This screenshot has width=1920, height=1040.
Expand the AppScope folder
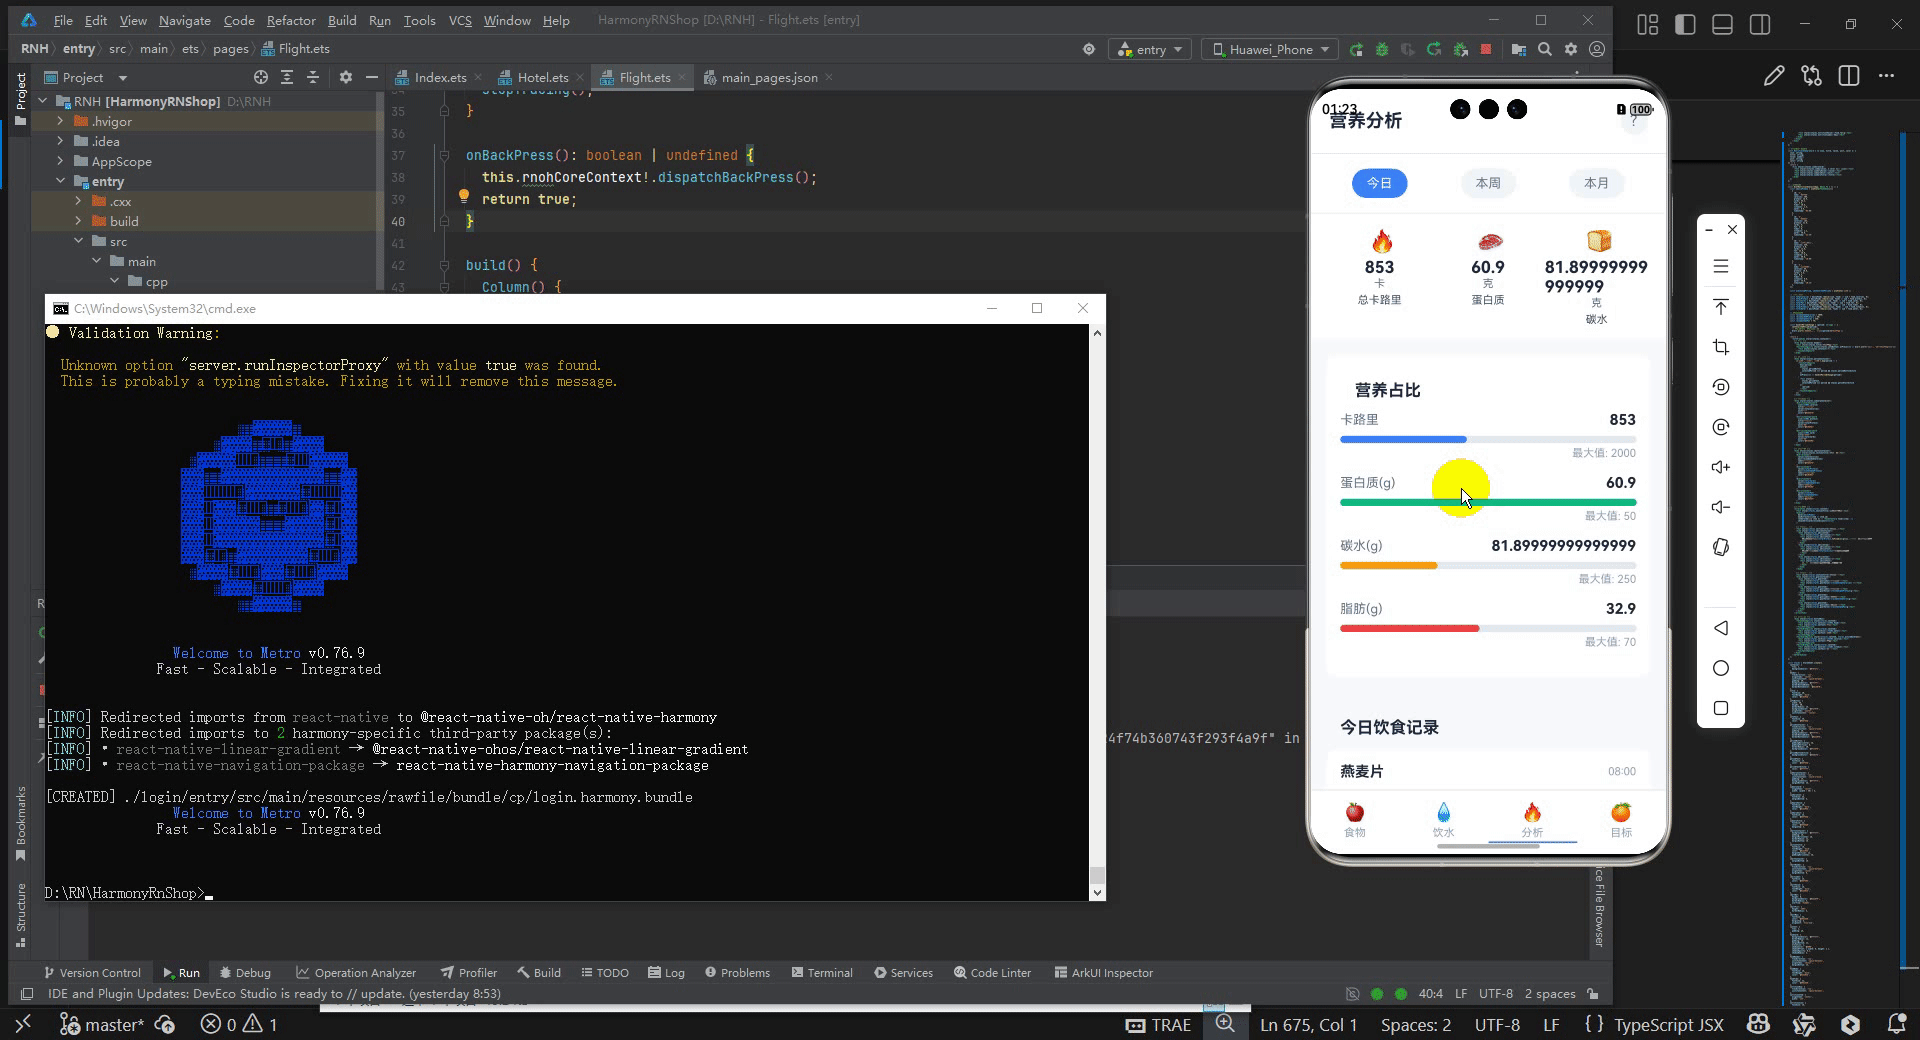click(60, 161)
